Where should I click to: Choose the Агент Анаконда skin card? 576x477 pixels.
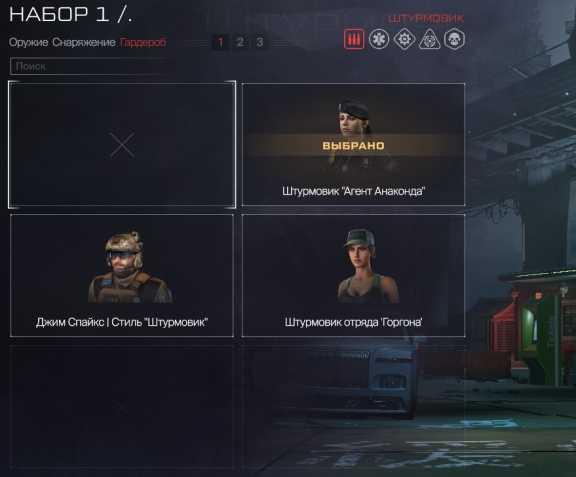(x=353, y=144)
